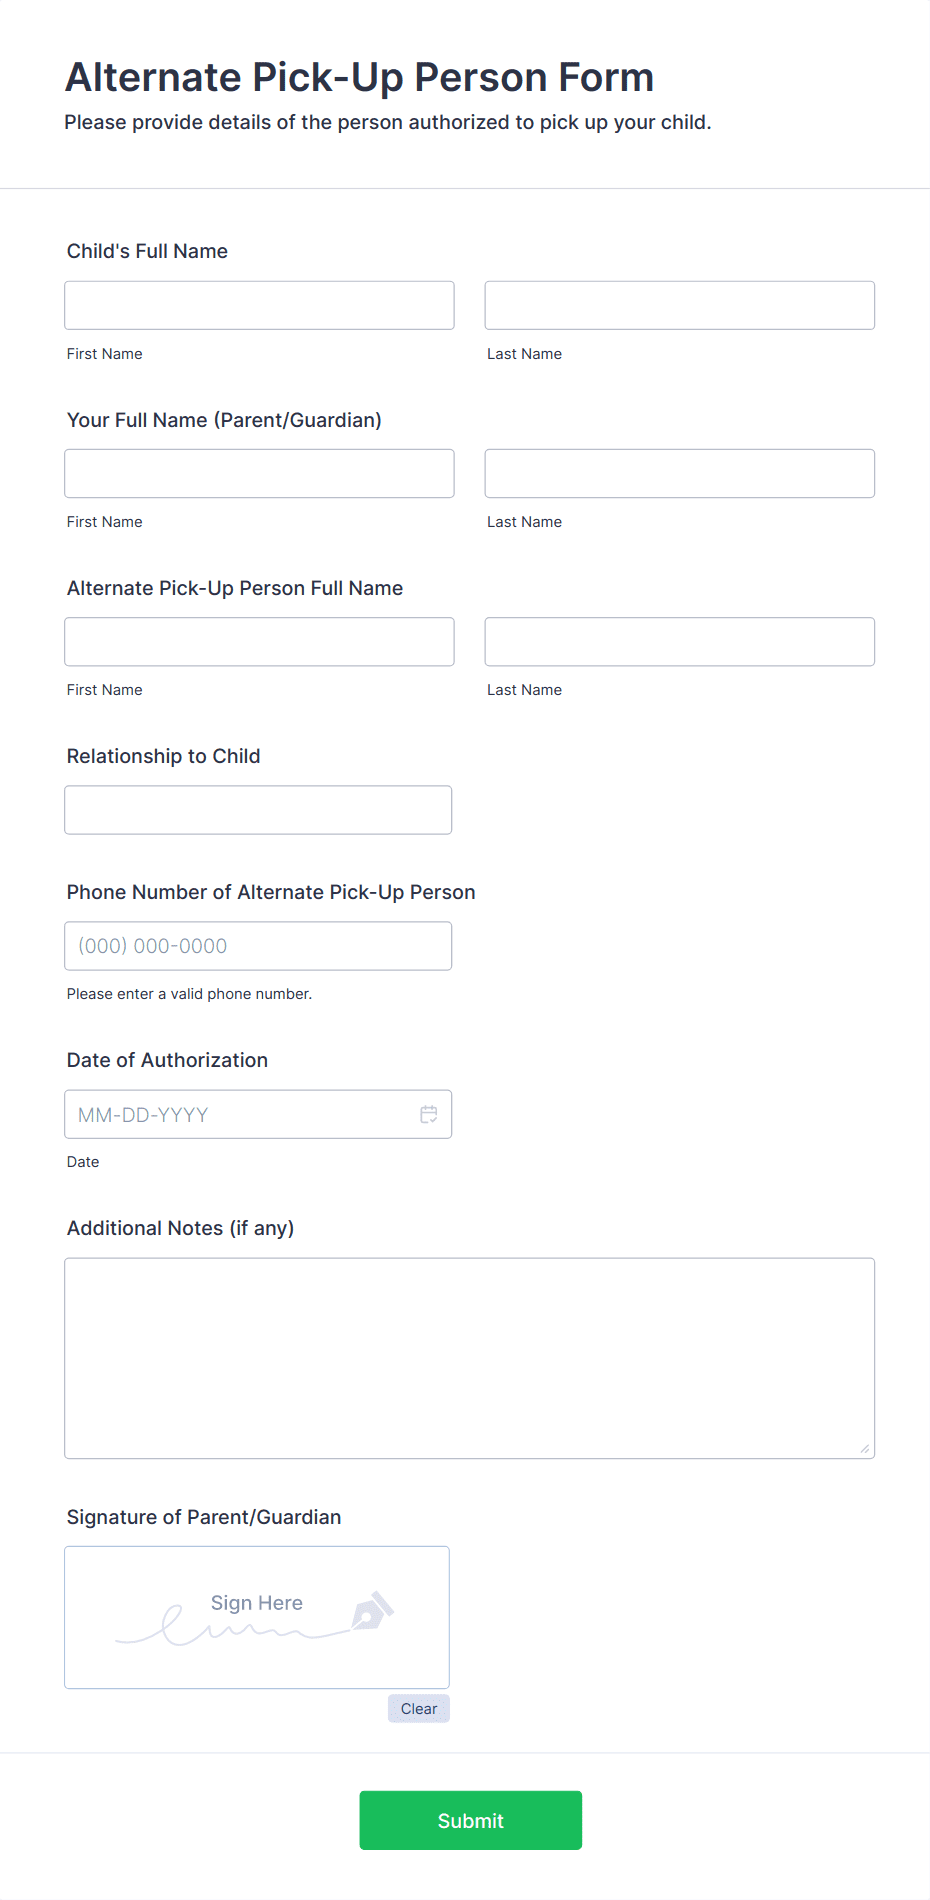The width and height of the screenshot is (930, 1900).
Task: Open the calendar icon in Date of Authorization
Action: pos(429,1114)
